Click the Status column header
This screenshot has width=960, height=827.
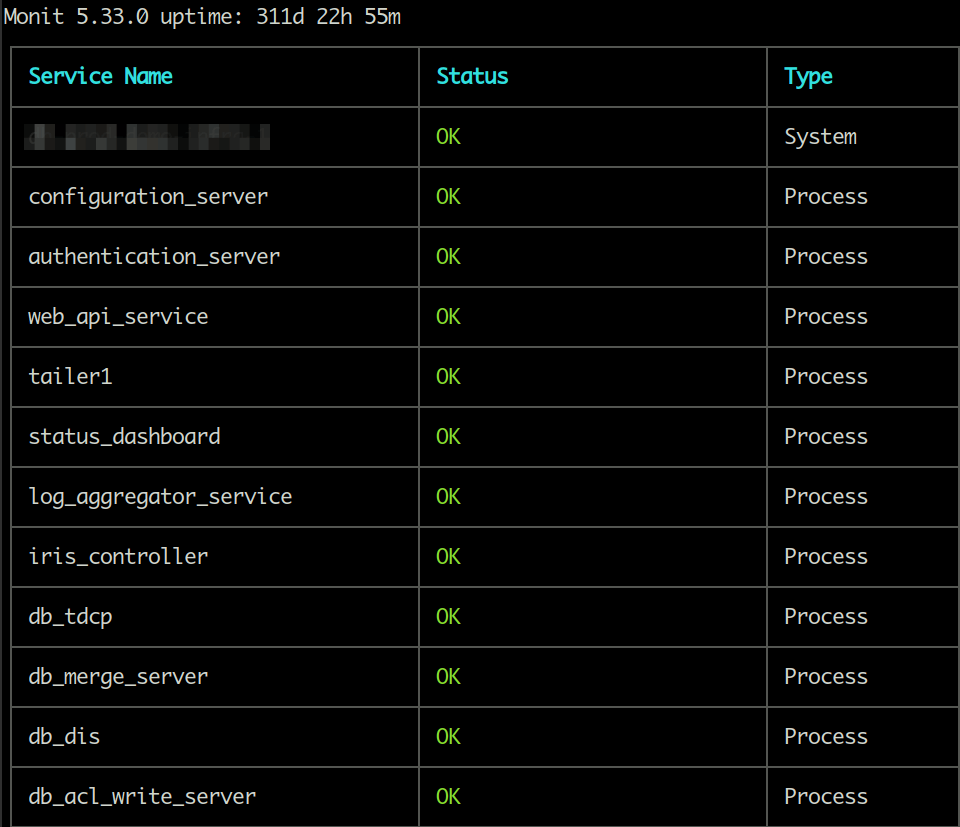click(x=472, y=77)
